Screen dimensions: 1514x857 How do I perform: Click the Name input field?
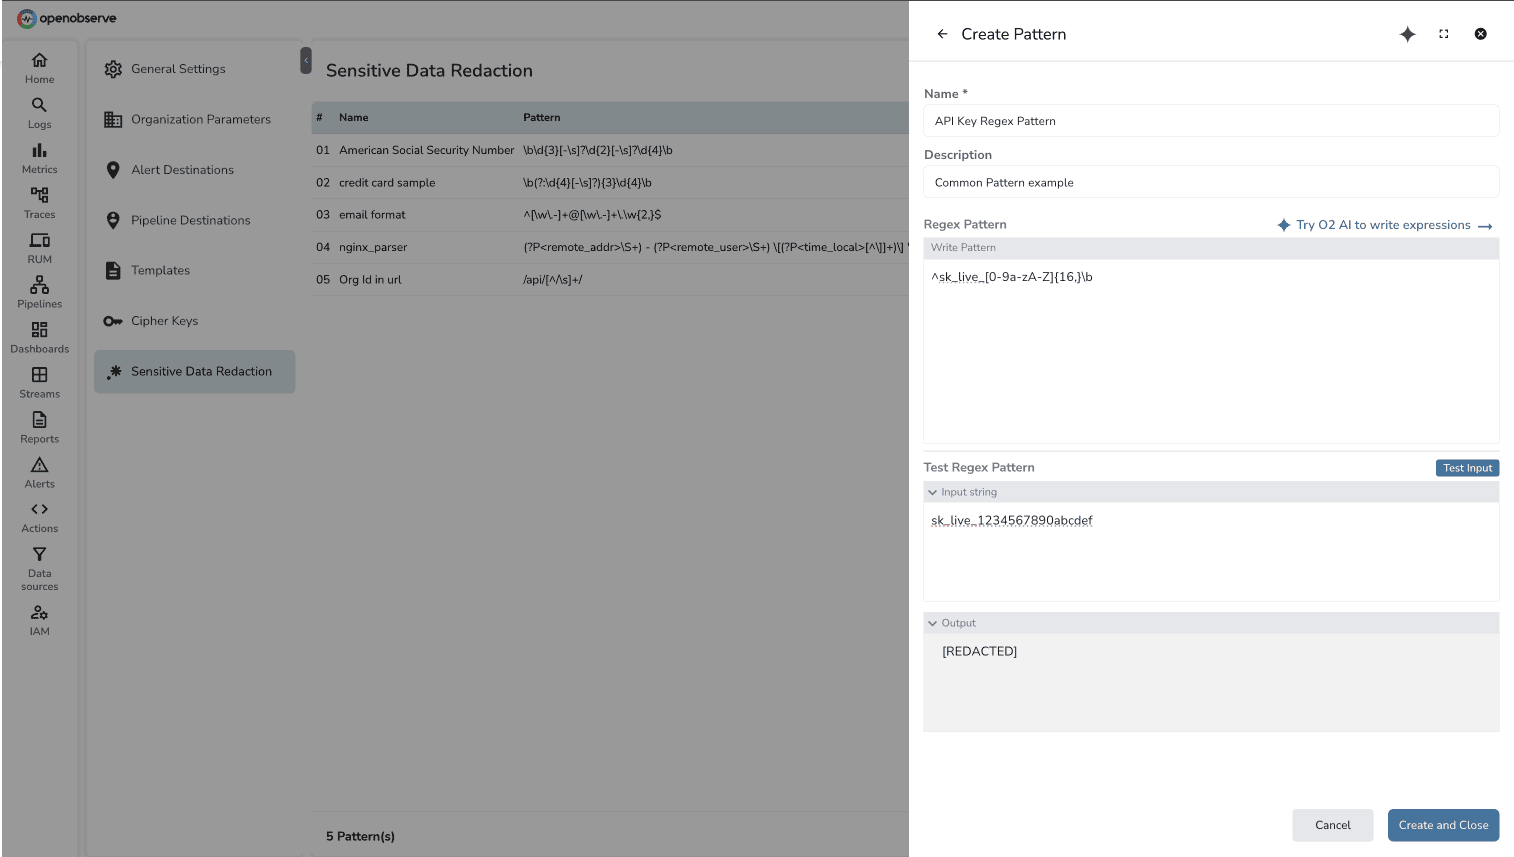tap(1210, 121)
